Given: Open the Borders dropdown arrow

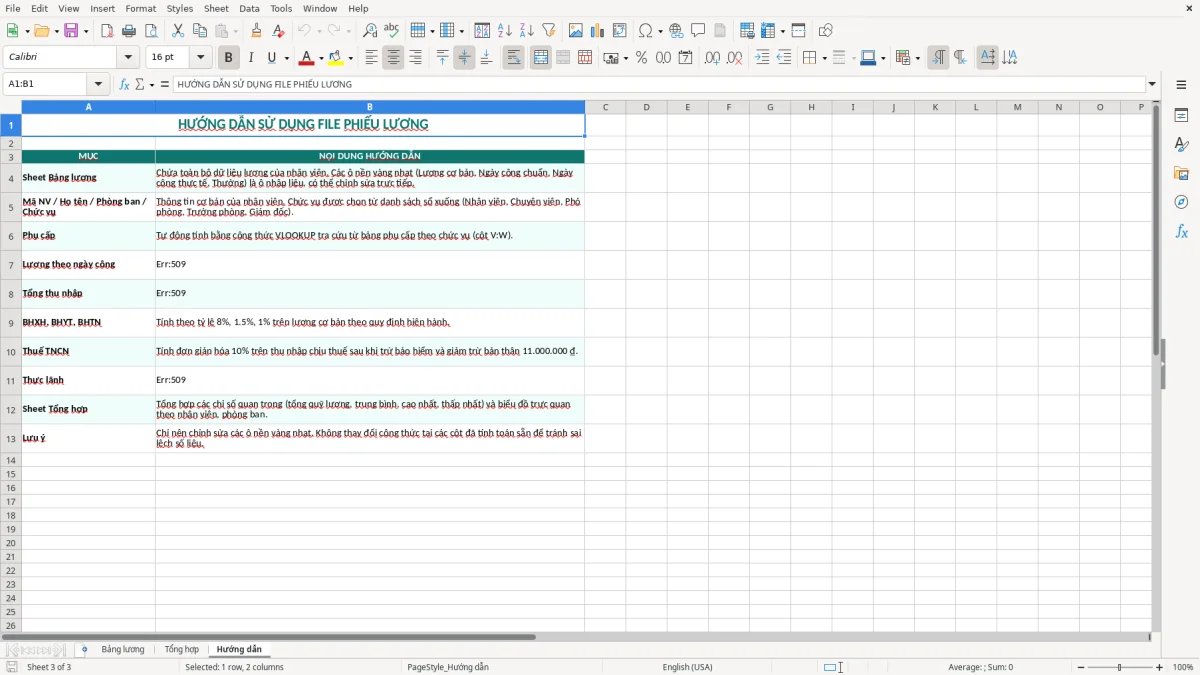Looking at the screenshot, I should pos(823,58).
